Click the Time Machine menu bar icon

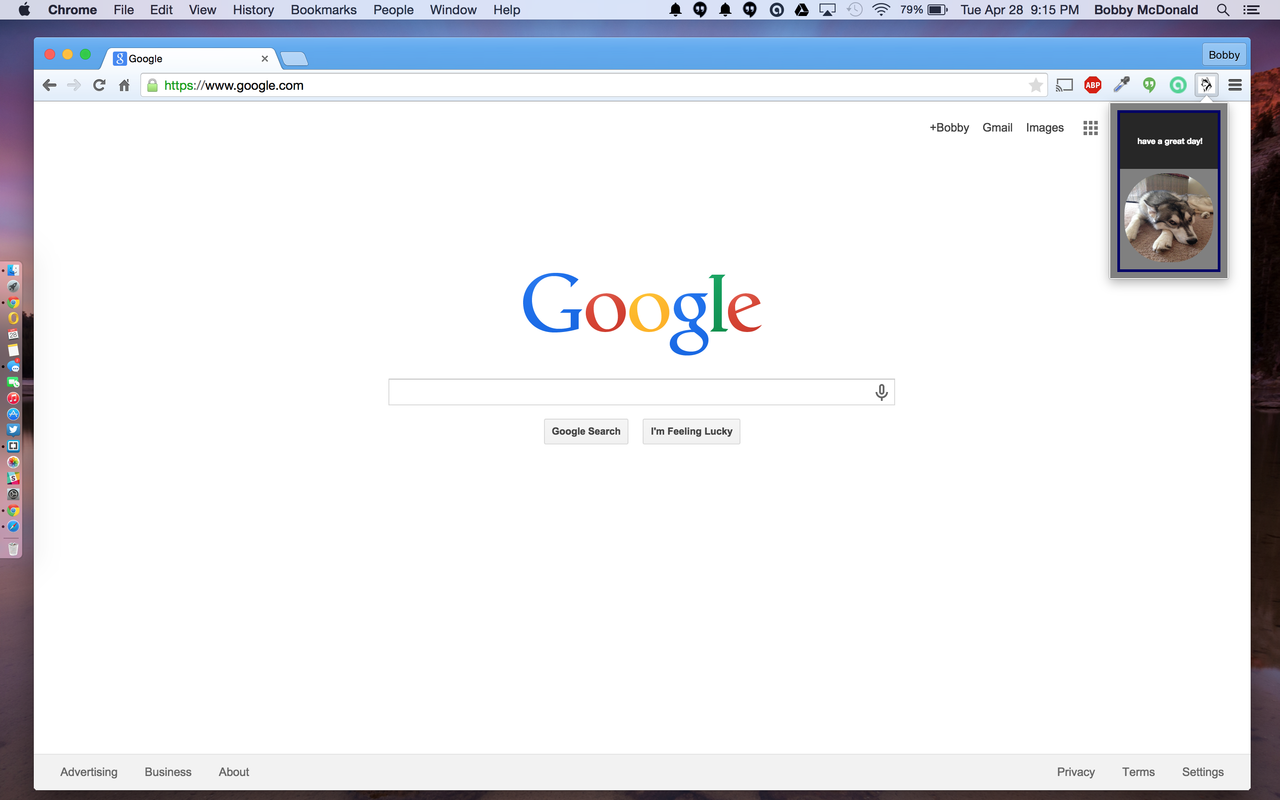click(853, 10)
